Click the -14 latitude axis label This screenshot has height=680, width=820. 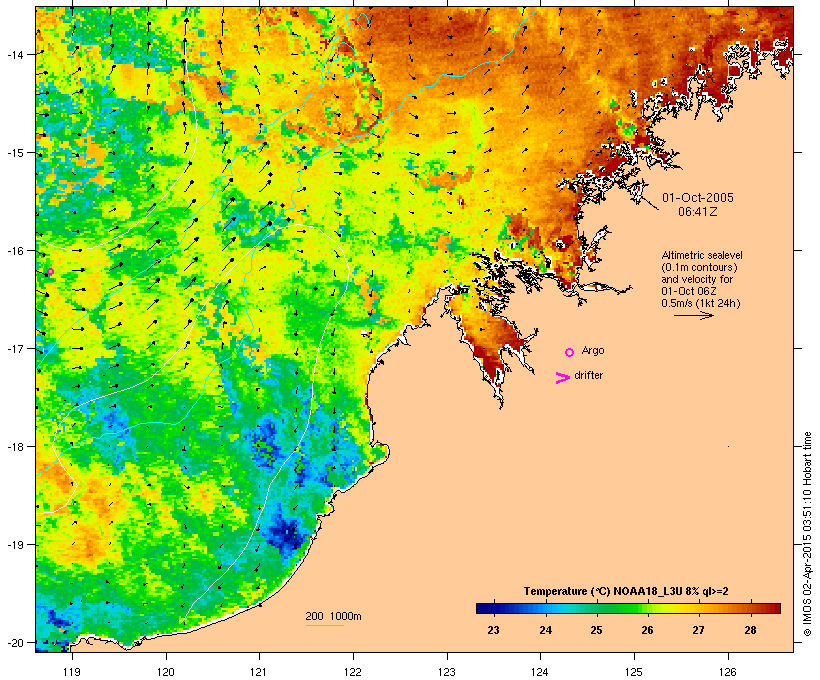(15, 54)
